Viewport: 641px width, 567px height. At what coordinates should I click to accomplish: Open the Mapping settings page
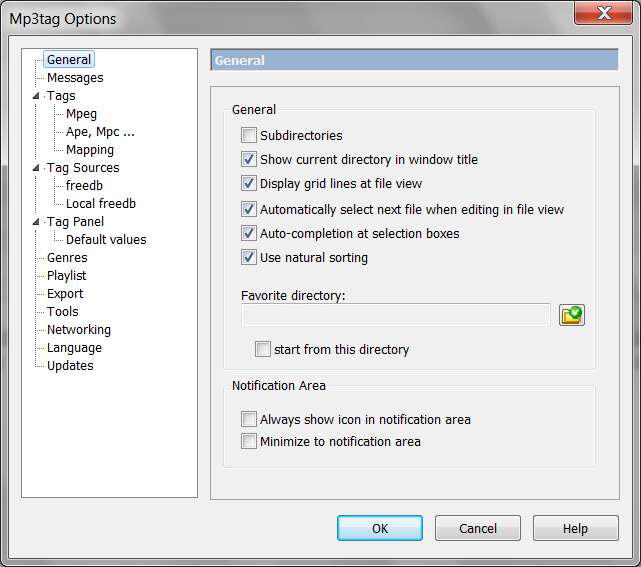(x=90, y=150)
